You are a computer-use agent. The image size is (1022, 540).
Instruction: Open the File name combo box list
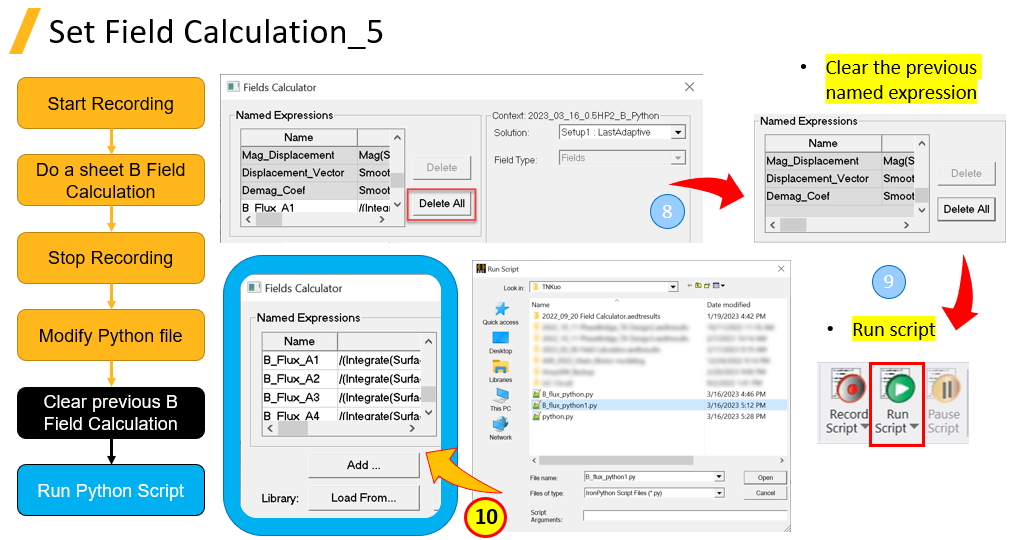click(x=719, y=477)
